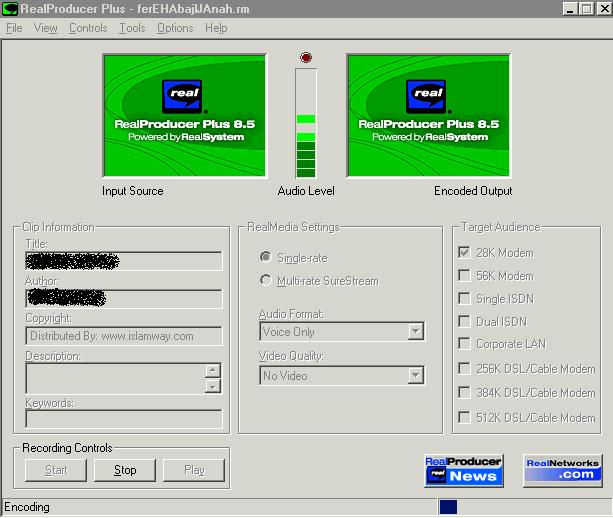
Task: Enable the 56K Modem checkbox
Action: coord(464,275)
